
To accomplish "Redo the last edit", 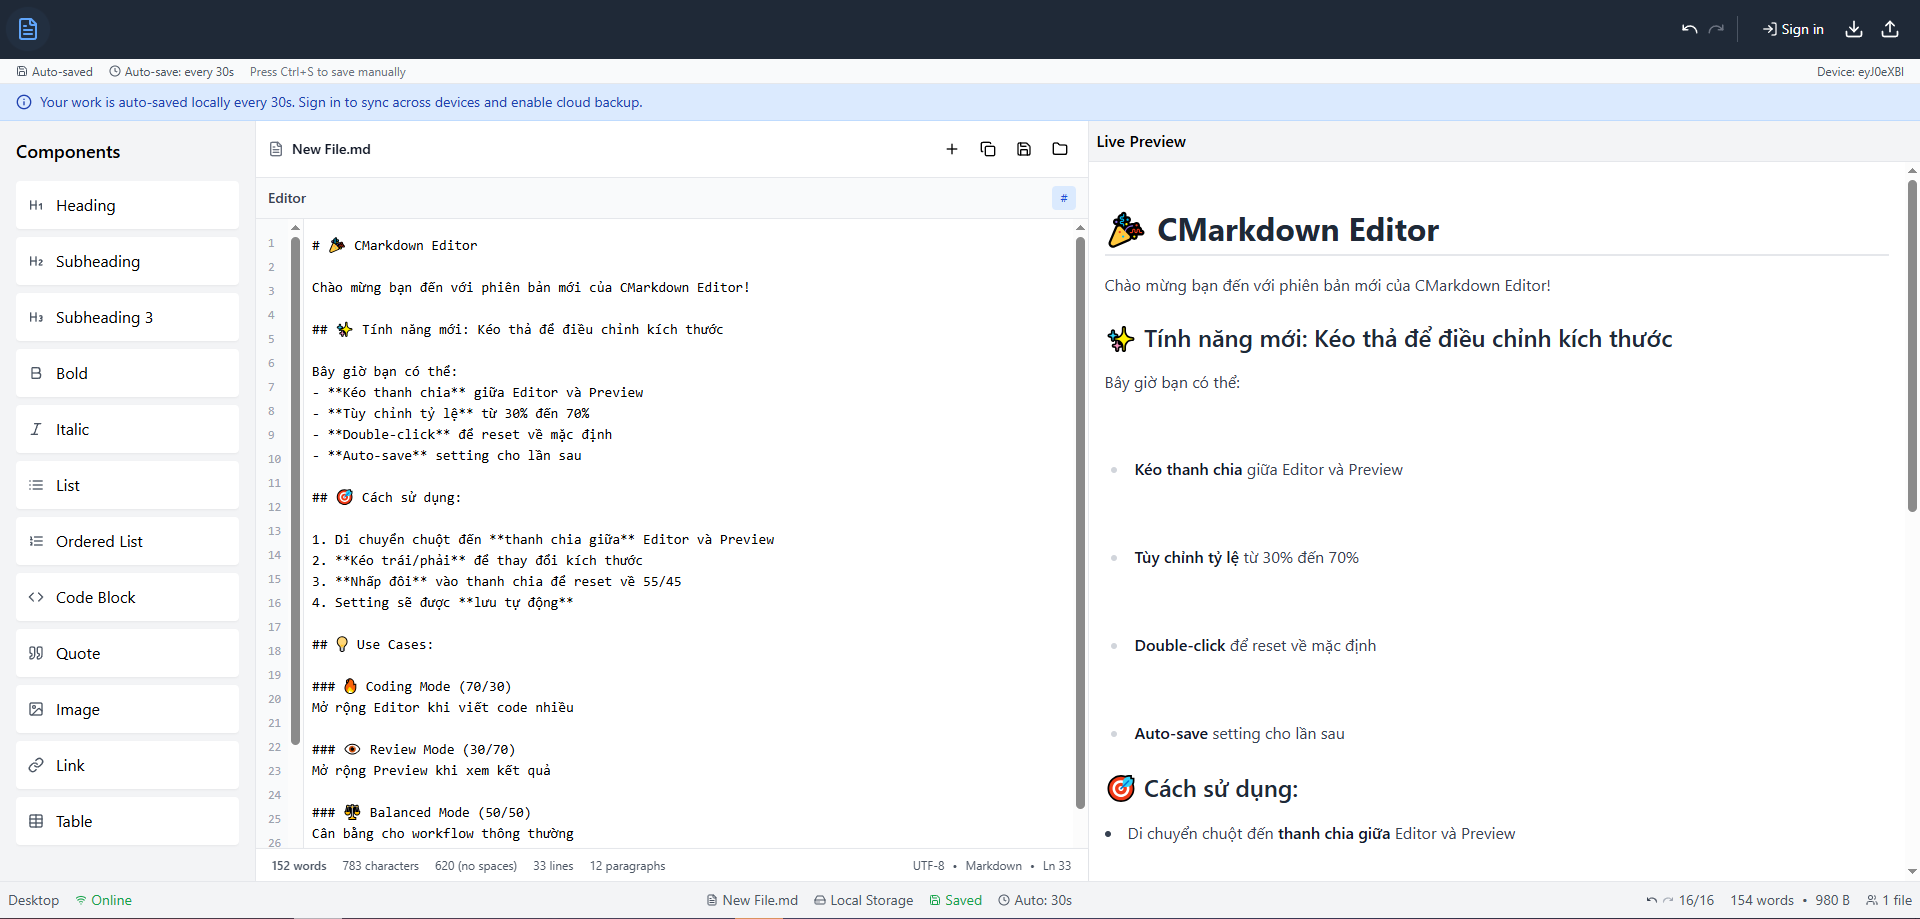I will 1716,29.
